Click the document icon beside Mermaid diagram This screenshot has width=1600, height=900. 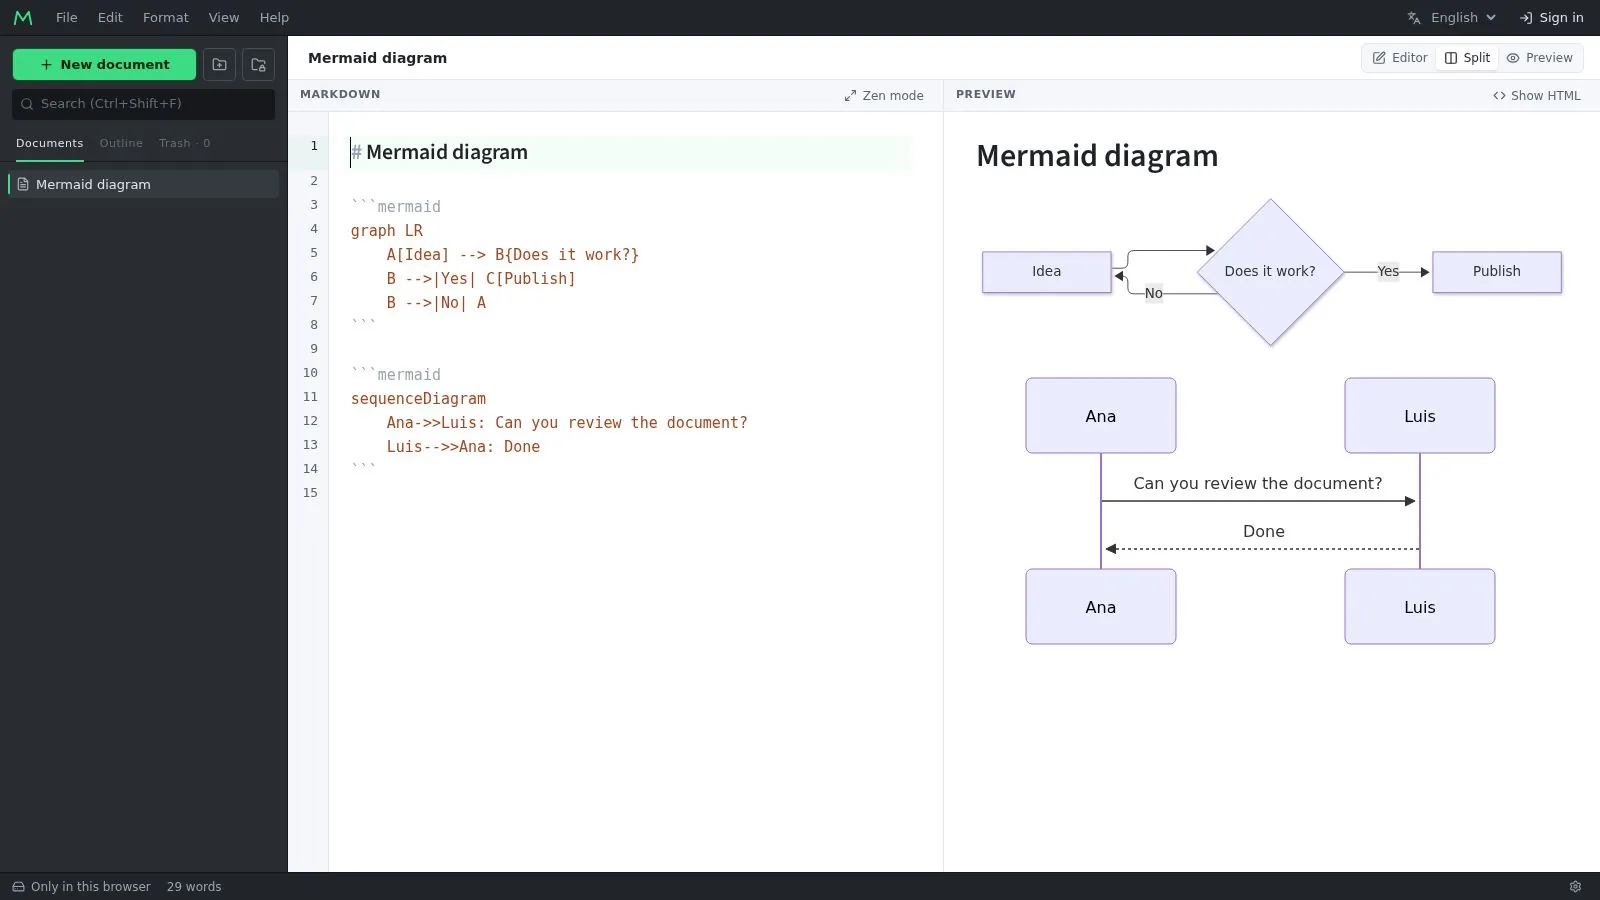(x=23, y=185)
